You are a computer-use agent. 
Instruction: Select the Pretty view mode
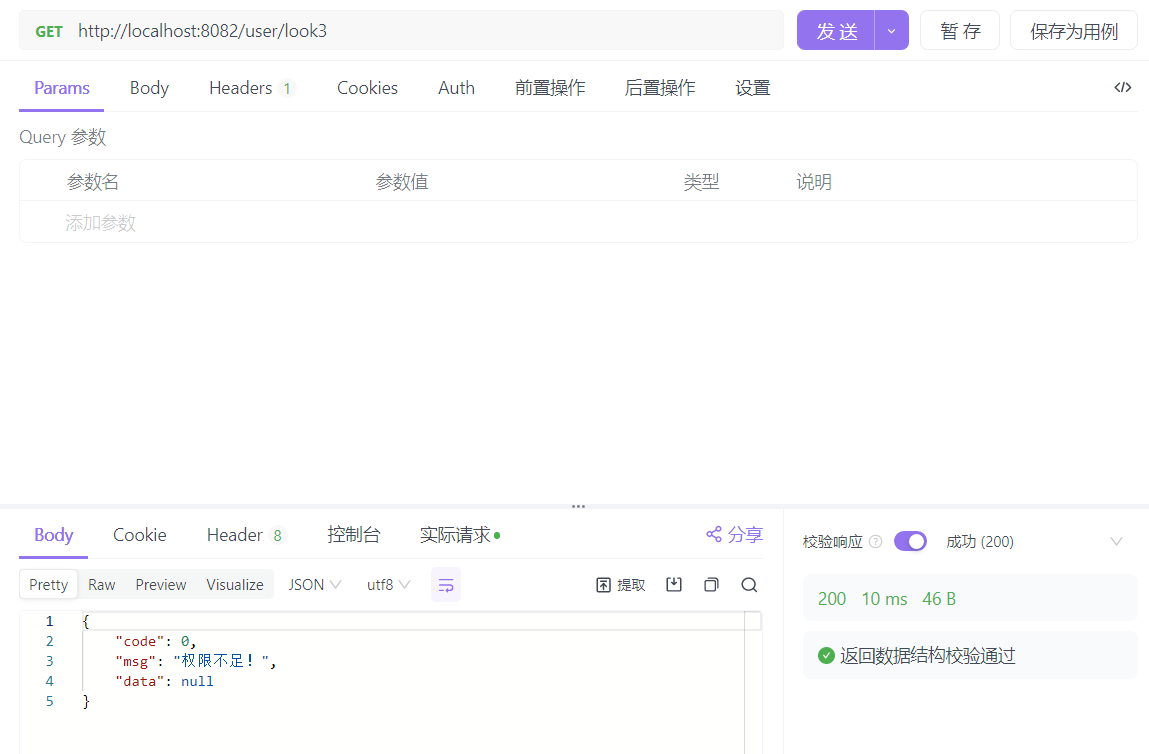(48, 585)
